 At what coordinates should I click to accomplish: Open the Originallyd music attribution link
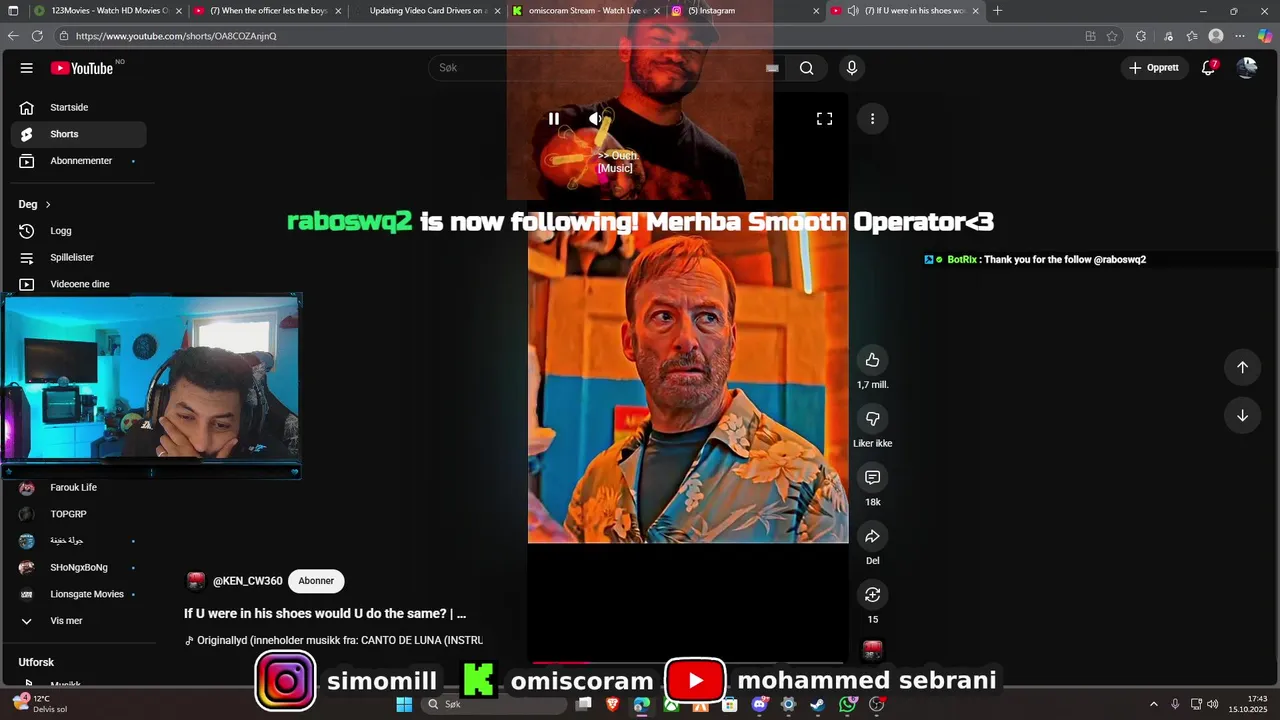(x=334, y=640)
